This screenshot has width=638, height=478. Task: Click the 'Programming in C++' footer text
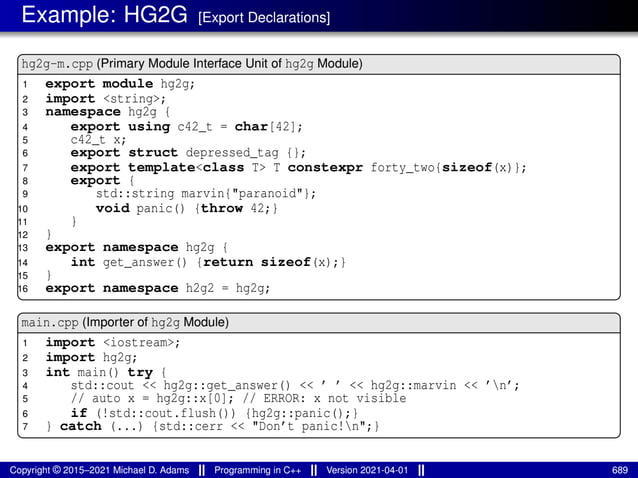click(x=258, y=470)
